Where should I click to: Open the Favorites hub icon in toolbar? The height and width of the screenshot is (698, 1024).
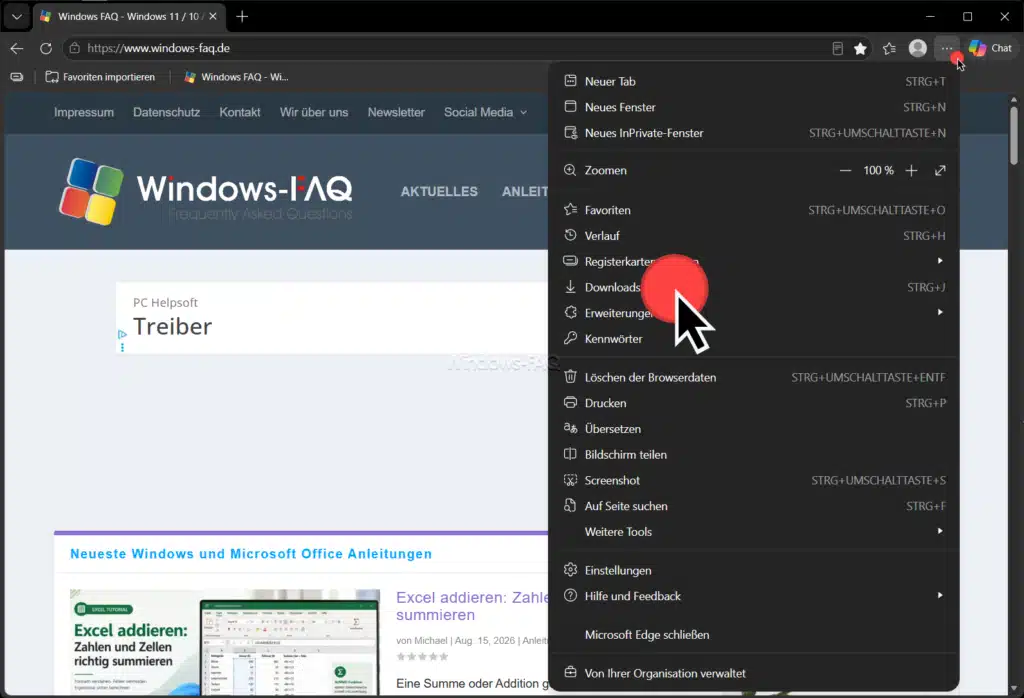889,48
